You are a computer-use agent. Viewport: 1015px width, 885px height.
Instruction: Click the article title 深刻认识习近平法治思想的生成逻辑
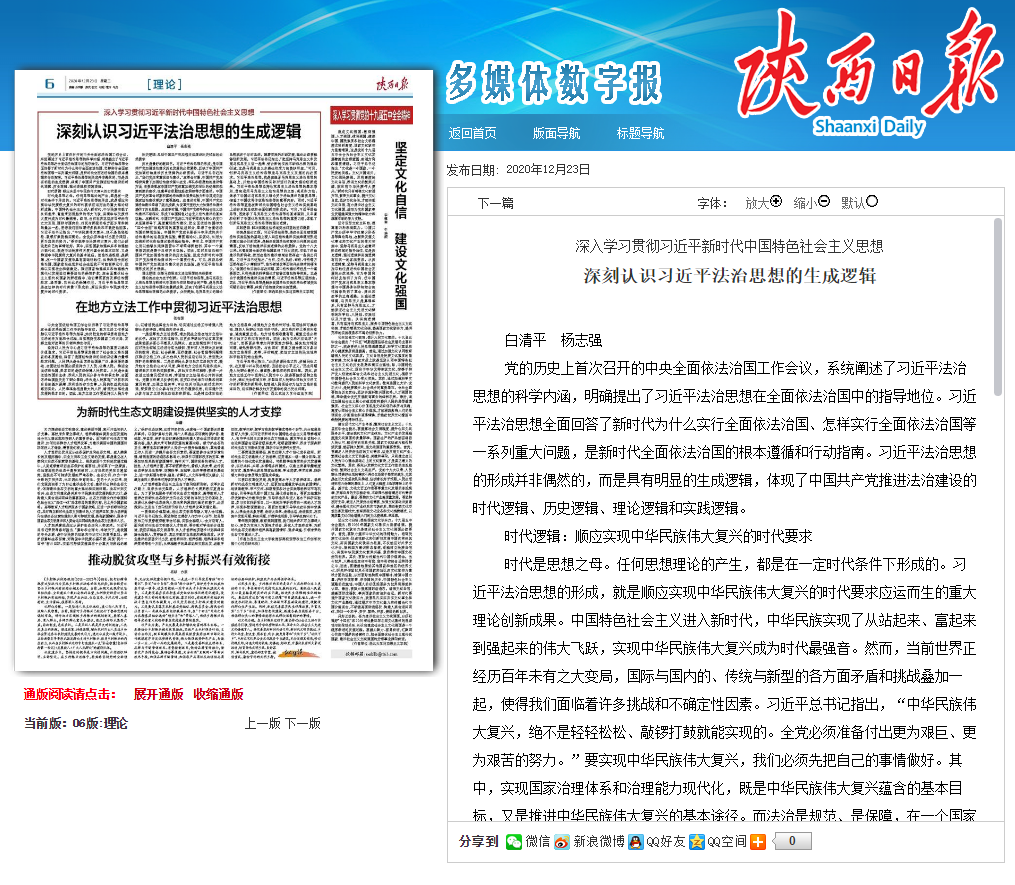[x=730, y=276]
